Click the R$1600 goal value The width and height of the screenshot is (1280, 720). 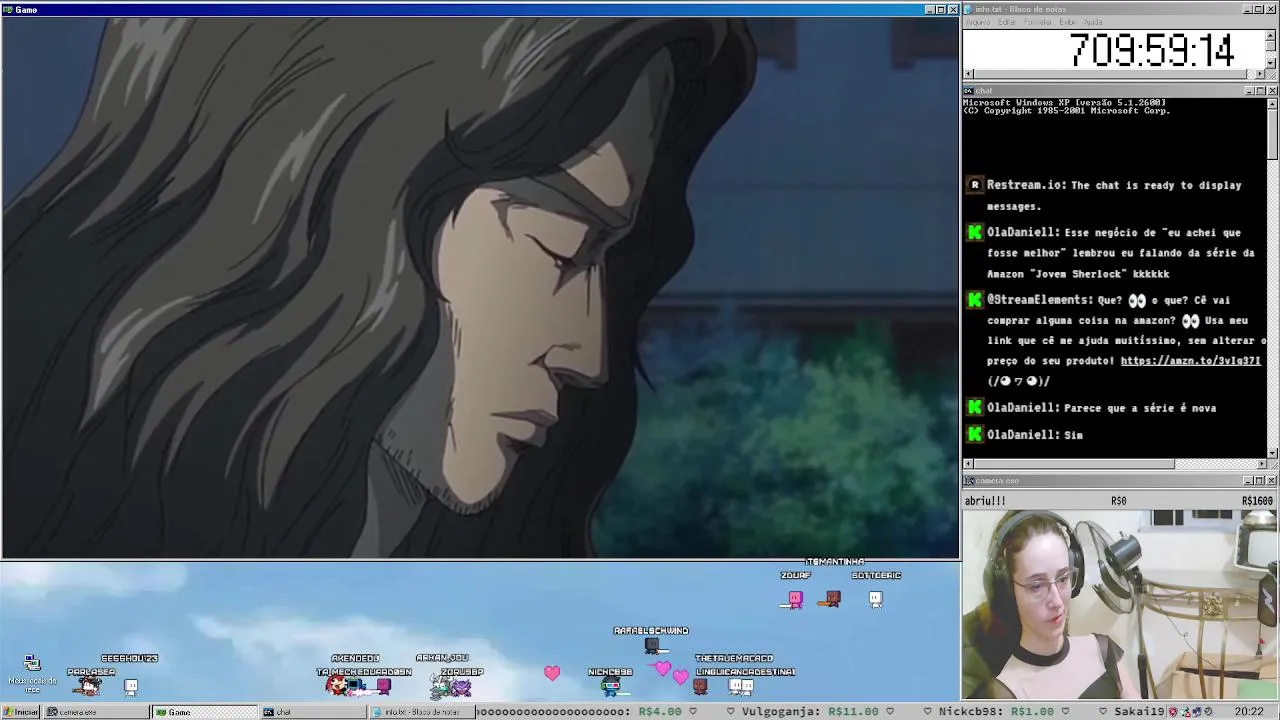coord(1257,501)
